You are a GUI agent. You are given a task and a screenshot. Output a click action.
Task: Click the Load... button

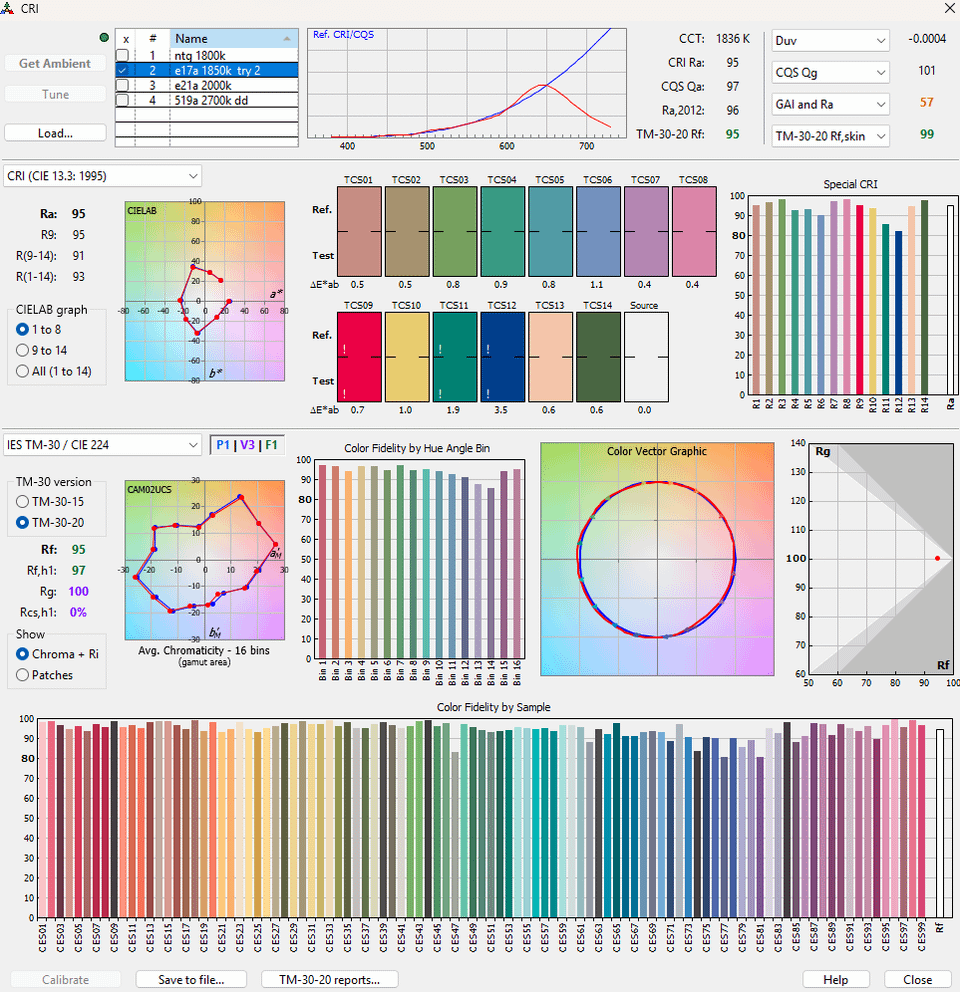point(55,132)
